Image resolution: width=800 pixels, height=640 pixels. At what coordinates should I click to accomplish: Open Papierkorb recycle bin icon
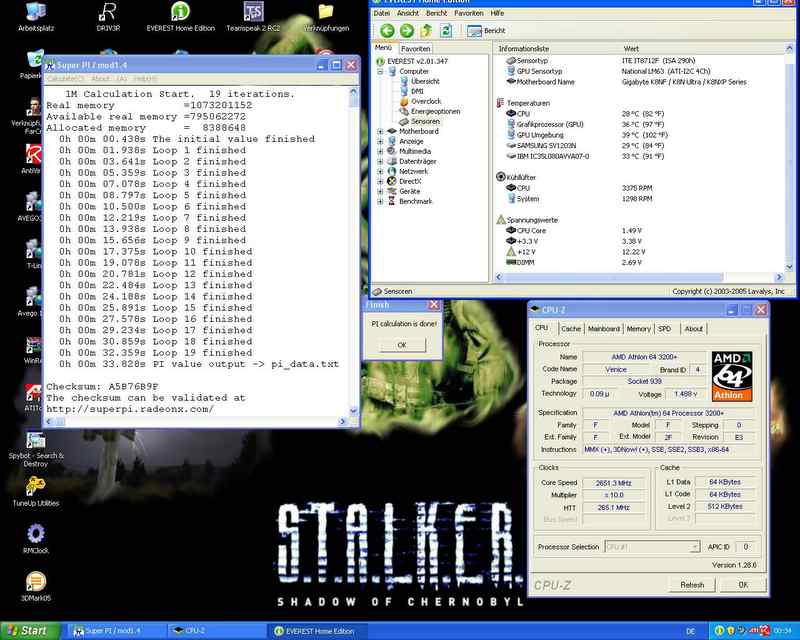(x=34, y=64)
